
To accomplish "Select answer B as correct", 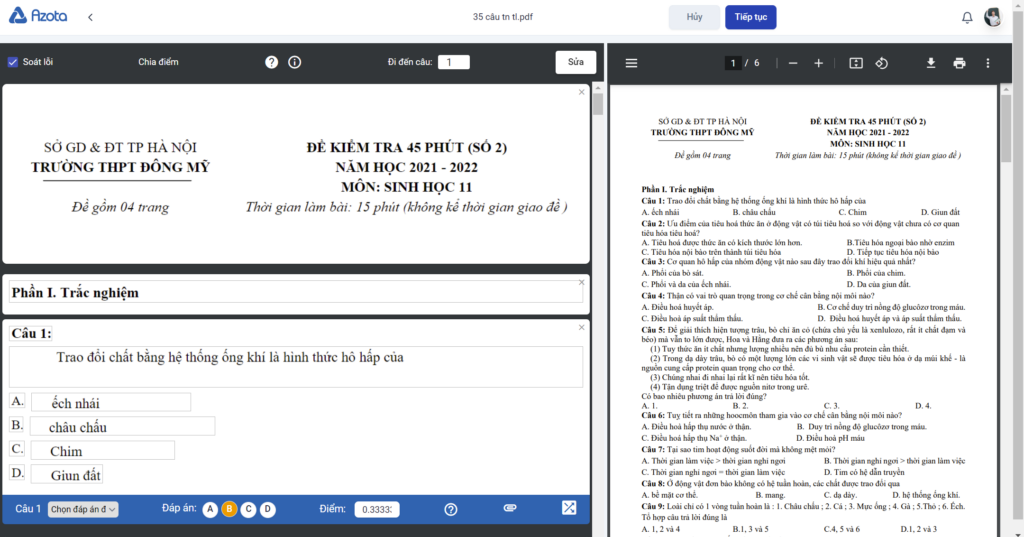I will tap(229, 510).
